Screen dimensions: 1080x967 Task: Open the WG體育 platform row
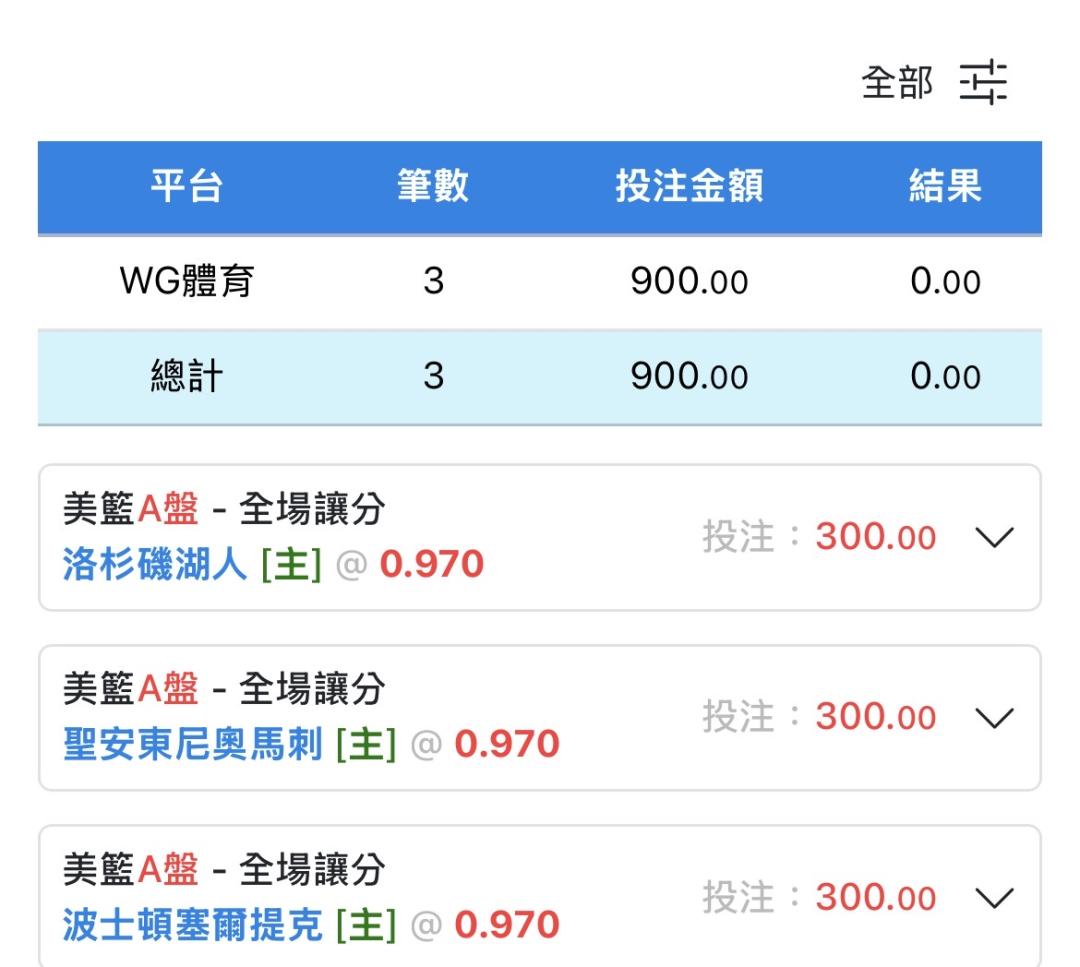tap(187, 282)
